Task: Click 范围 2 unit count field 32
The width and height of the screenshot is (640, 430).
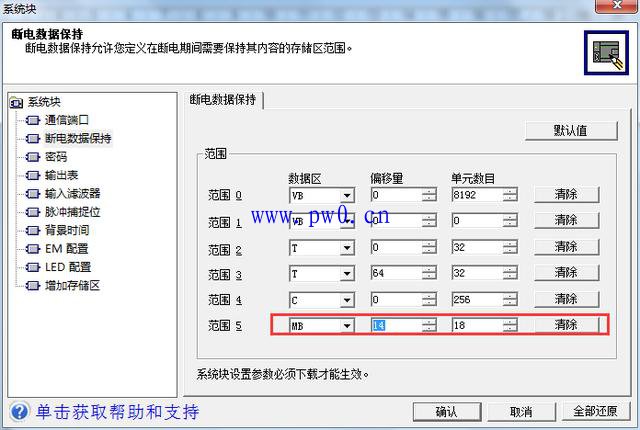Action: click(x=477, y=247)
